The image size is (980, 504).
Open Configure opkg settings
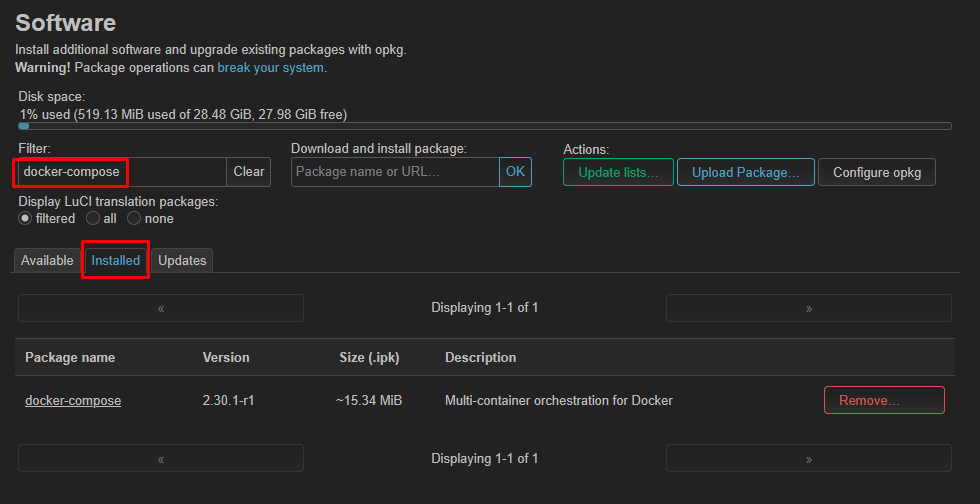point(877,173)
